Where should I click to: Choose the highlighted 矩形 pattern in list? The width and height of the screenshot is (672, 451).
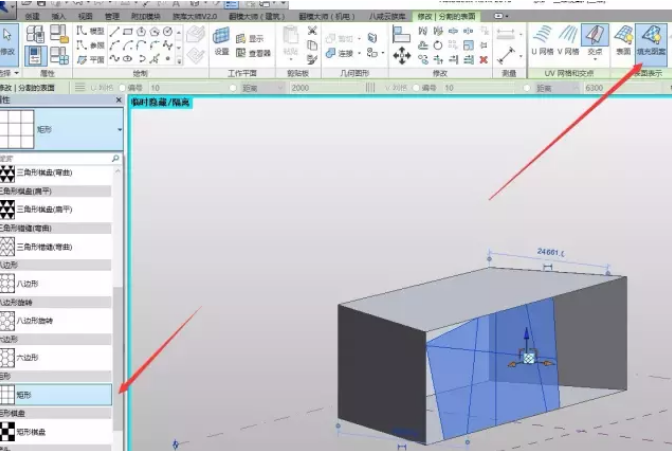(56, 394)
